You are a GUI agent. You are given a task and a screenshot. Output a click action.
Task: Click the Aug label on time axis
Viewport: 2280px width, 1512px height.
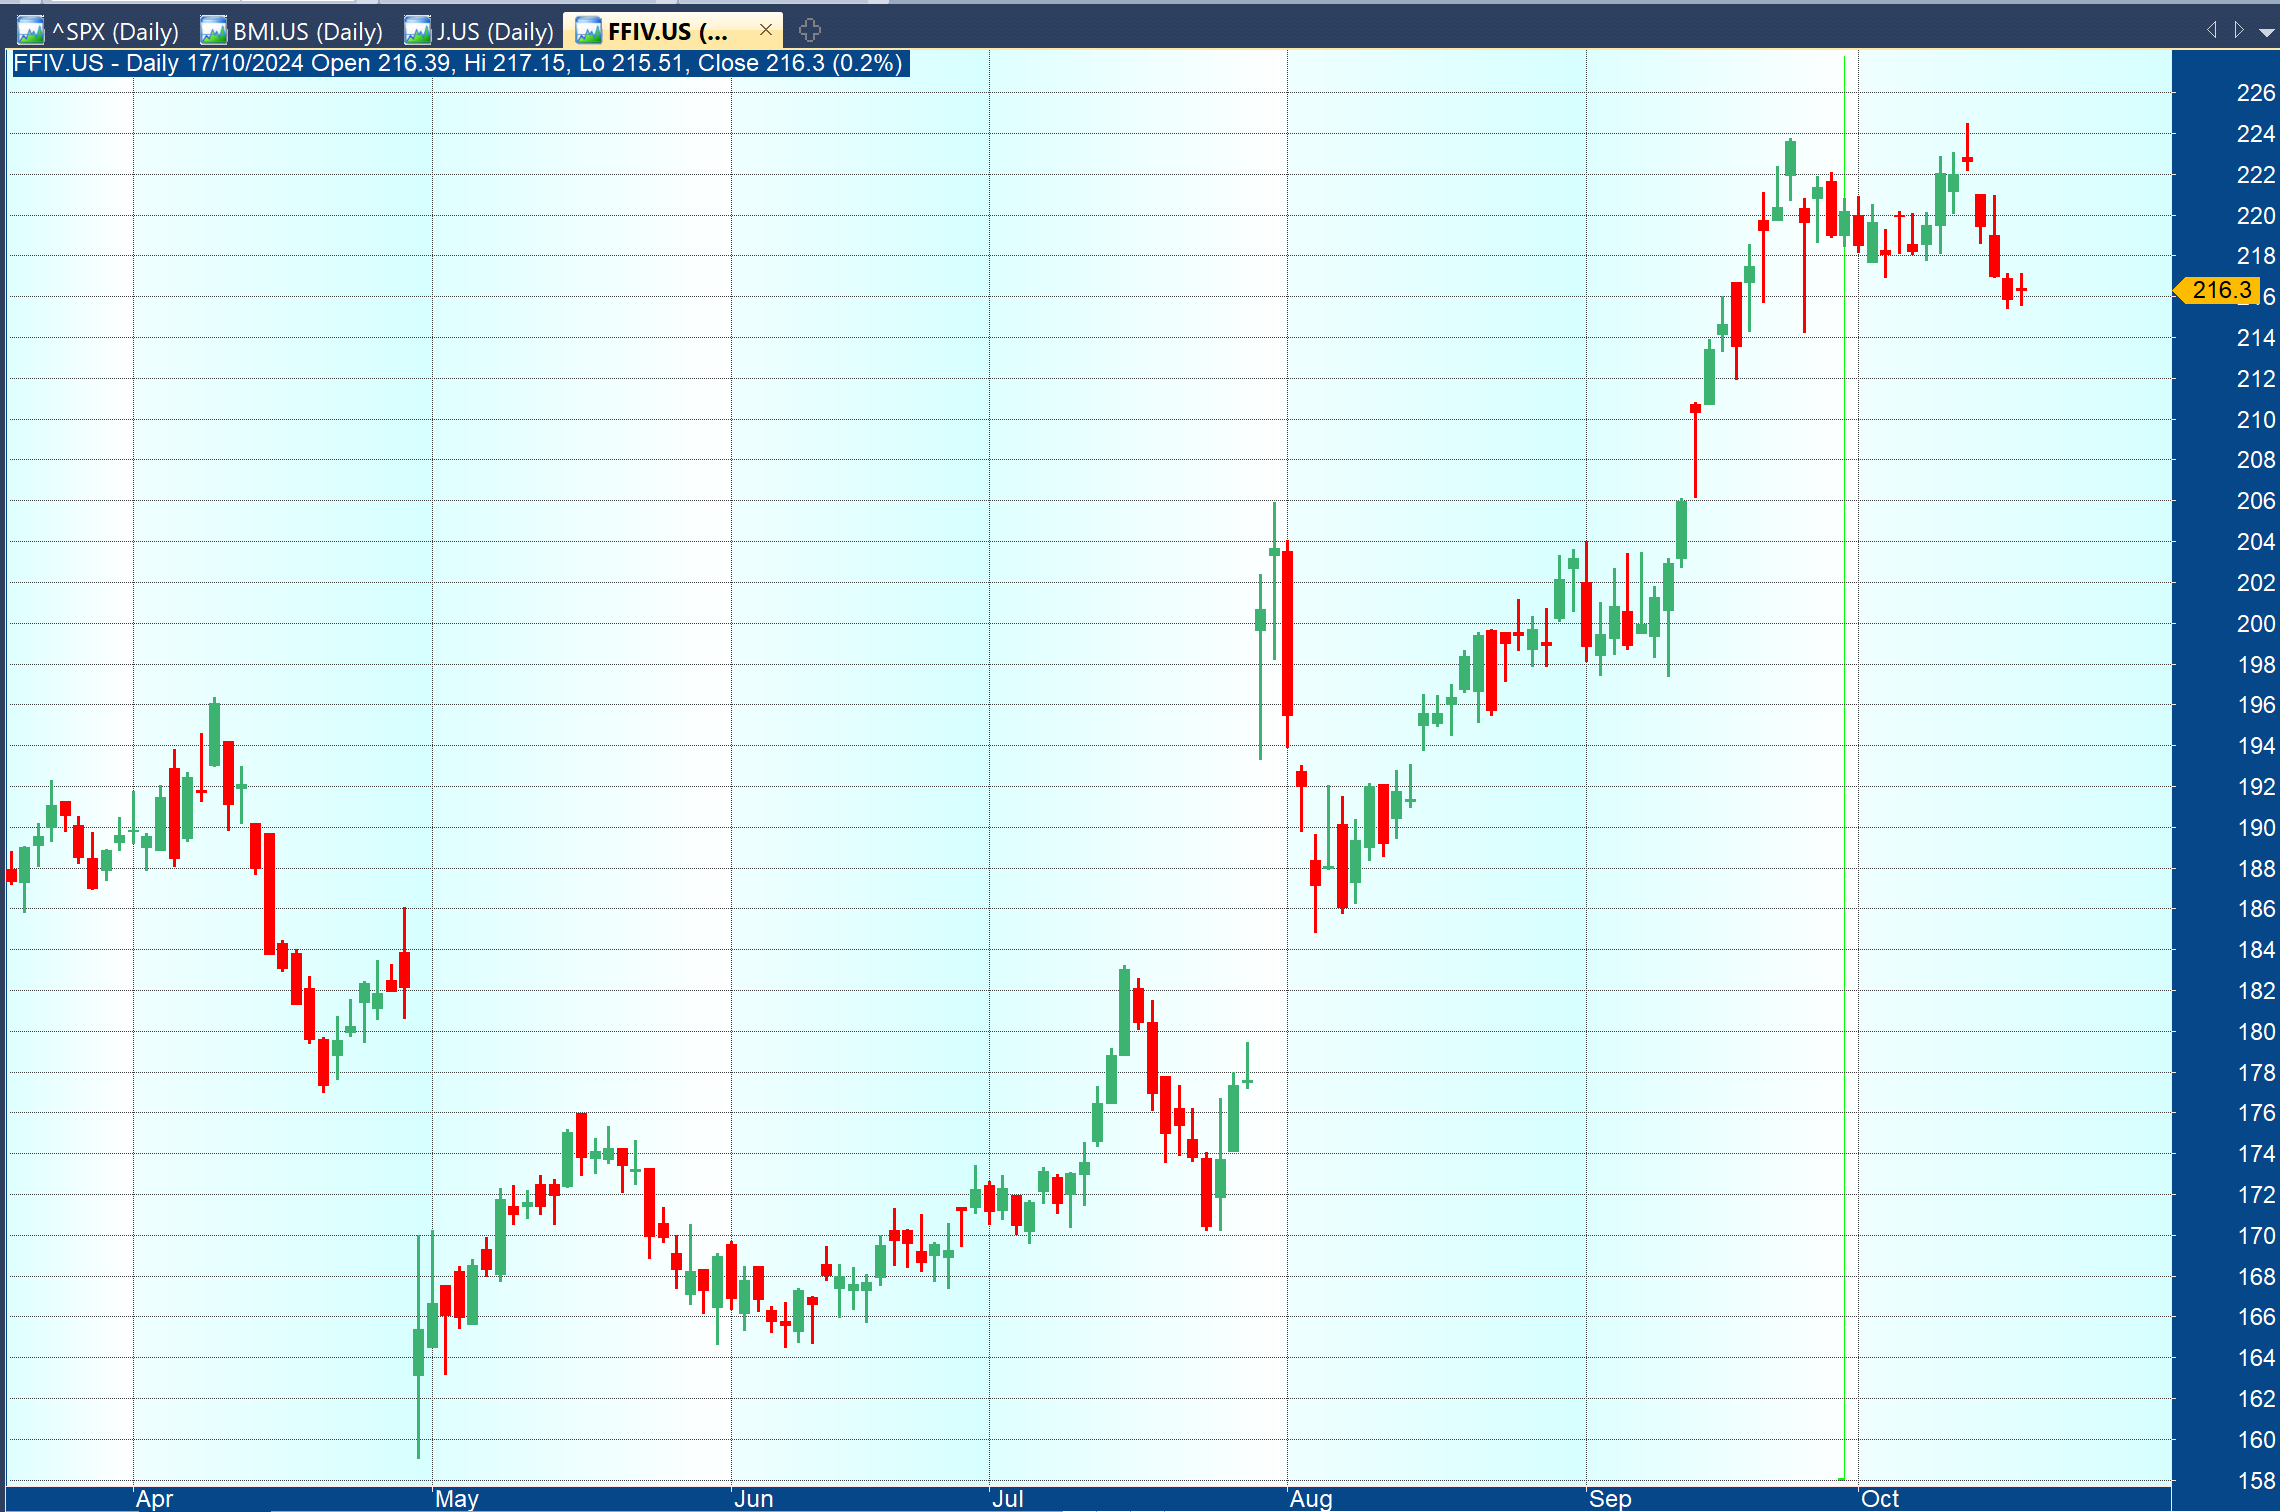[1311, 1498]
